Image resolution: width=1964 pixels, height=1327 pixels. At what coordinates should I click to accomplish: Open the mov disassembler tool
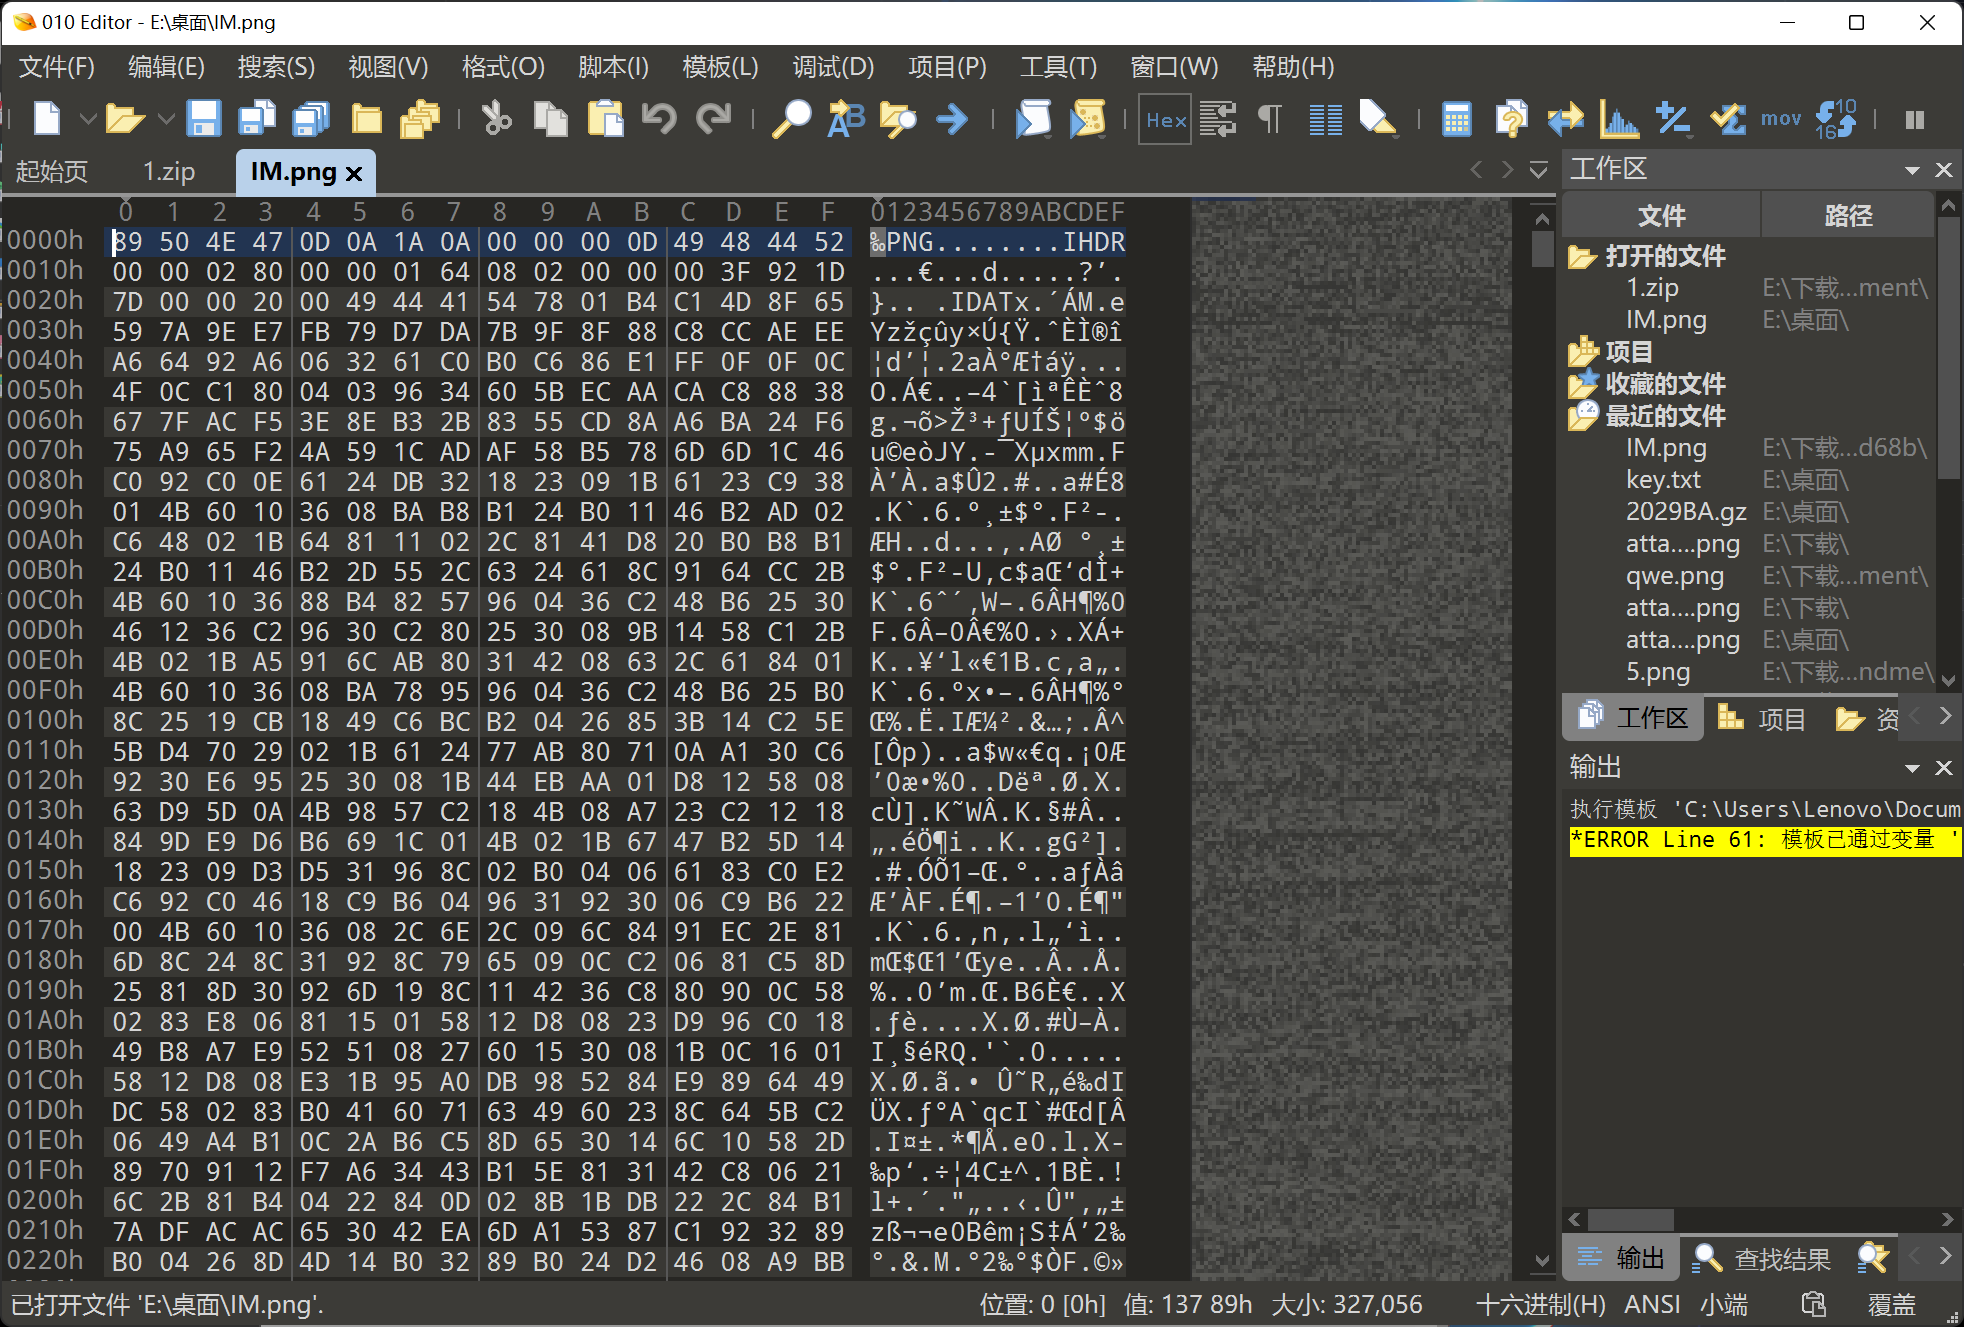pos(1781,119)
